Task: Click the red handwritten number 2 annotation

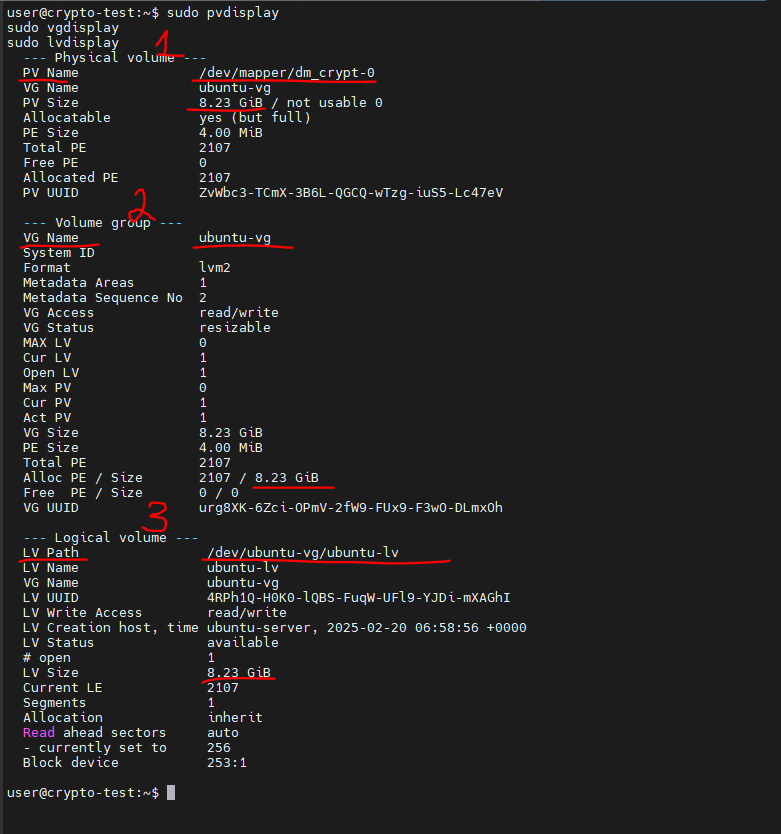Action: [143, 205]
